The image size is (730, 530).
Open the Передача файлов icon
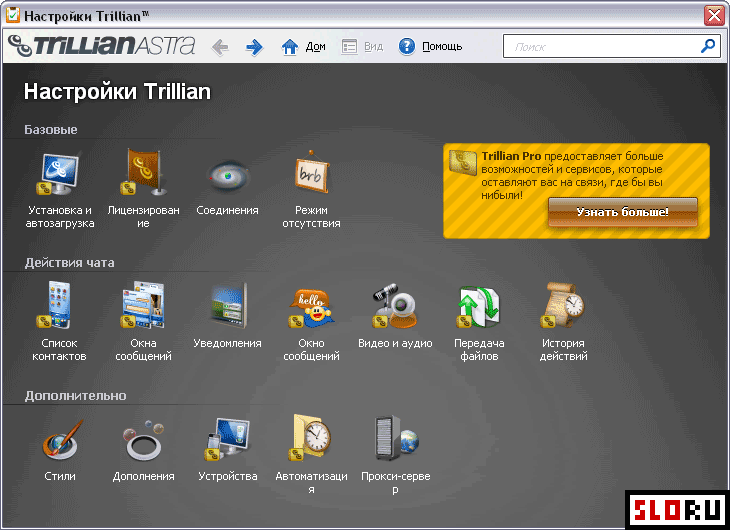tap(479, 306)
